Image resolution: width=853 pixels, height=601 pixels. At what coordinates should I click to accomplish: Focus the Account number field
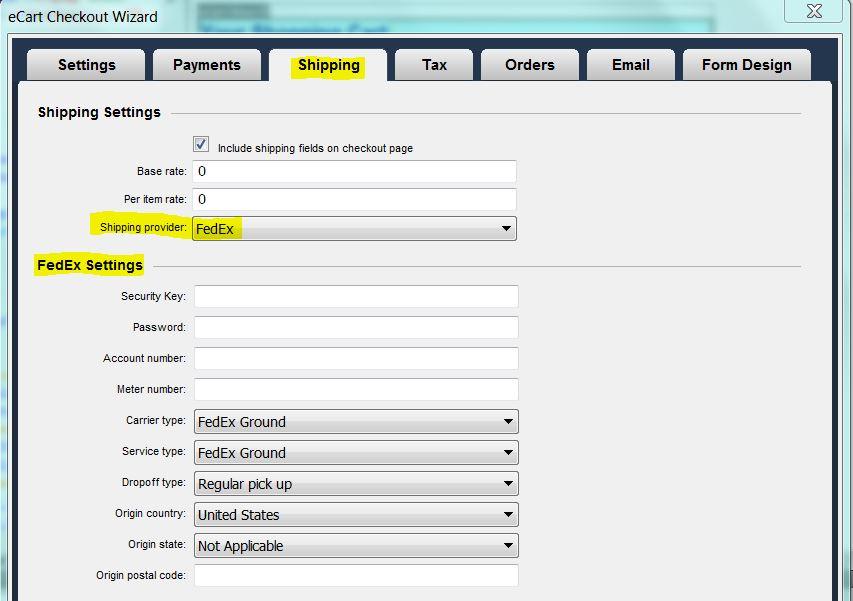356,358
